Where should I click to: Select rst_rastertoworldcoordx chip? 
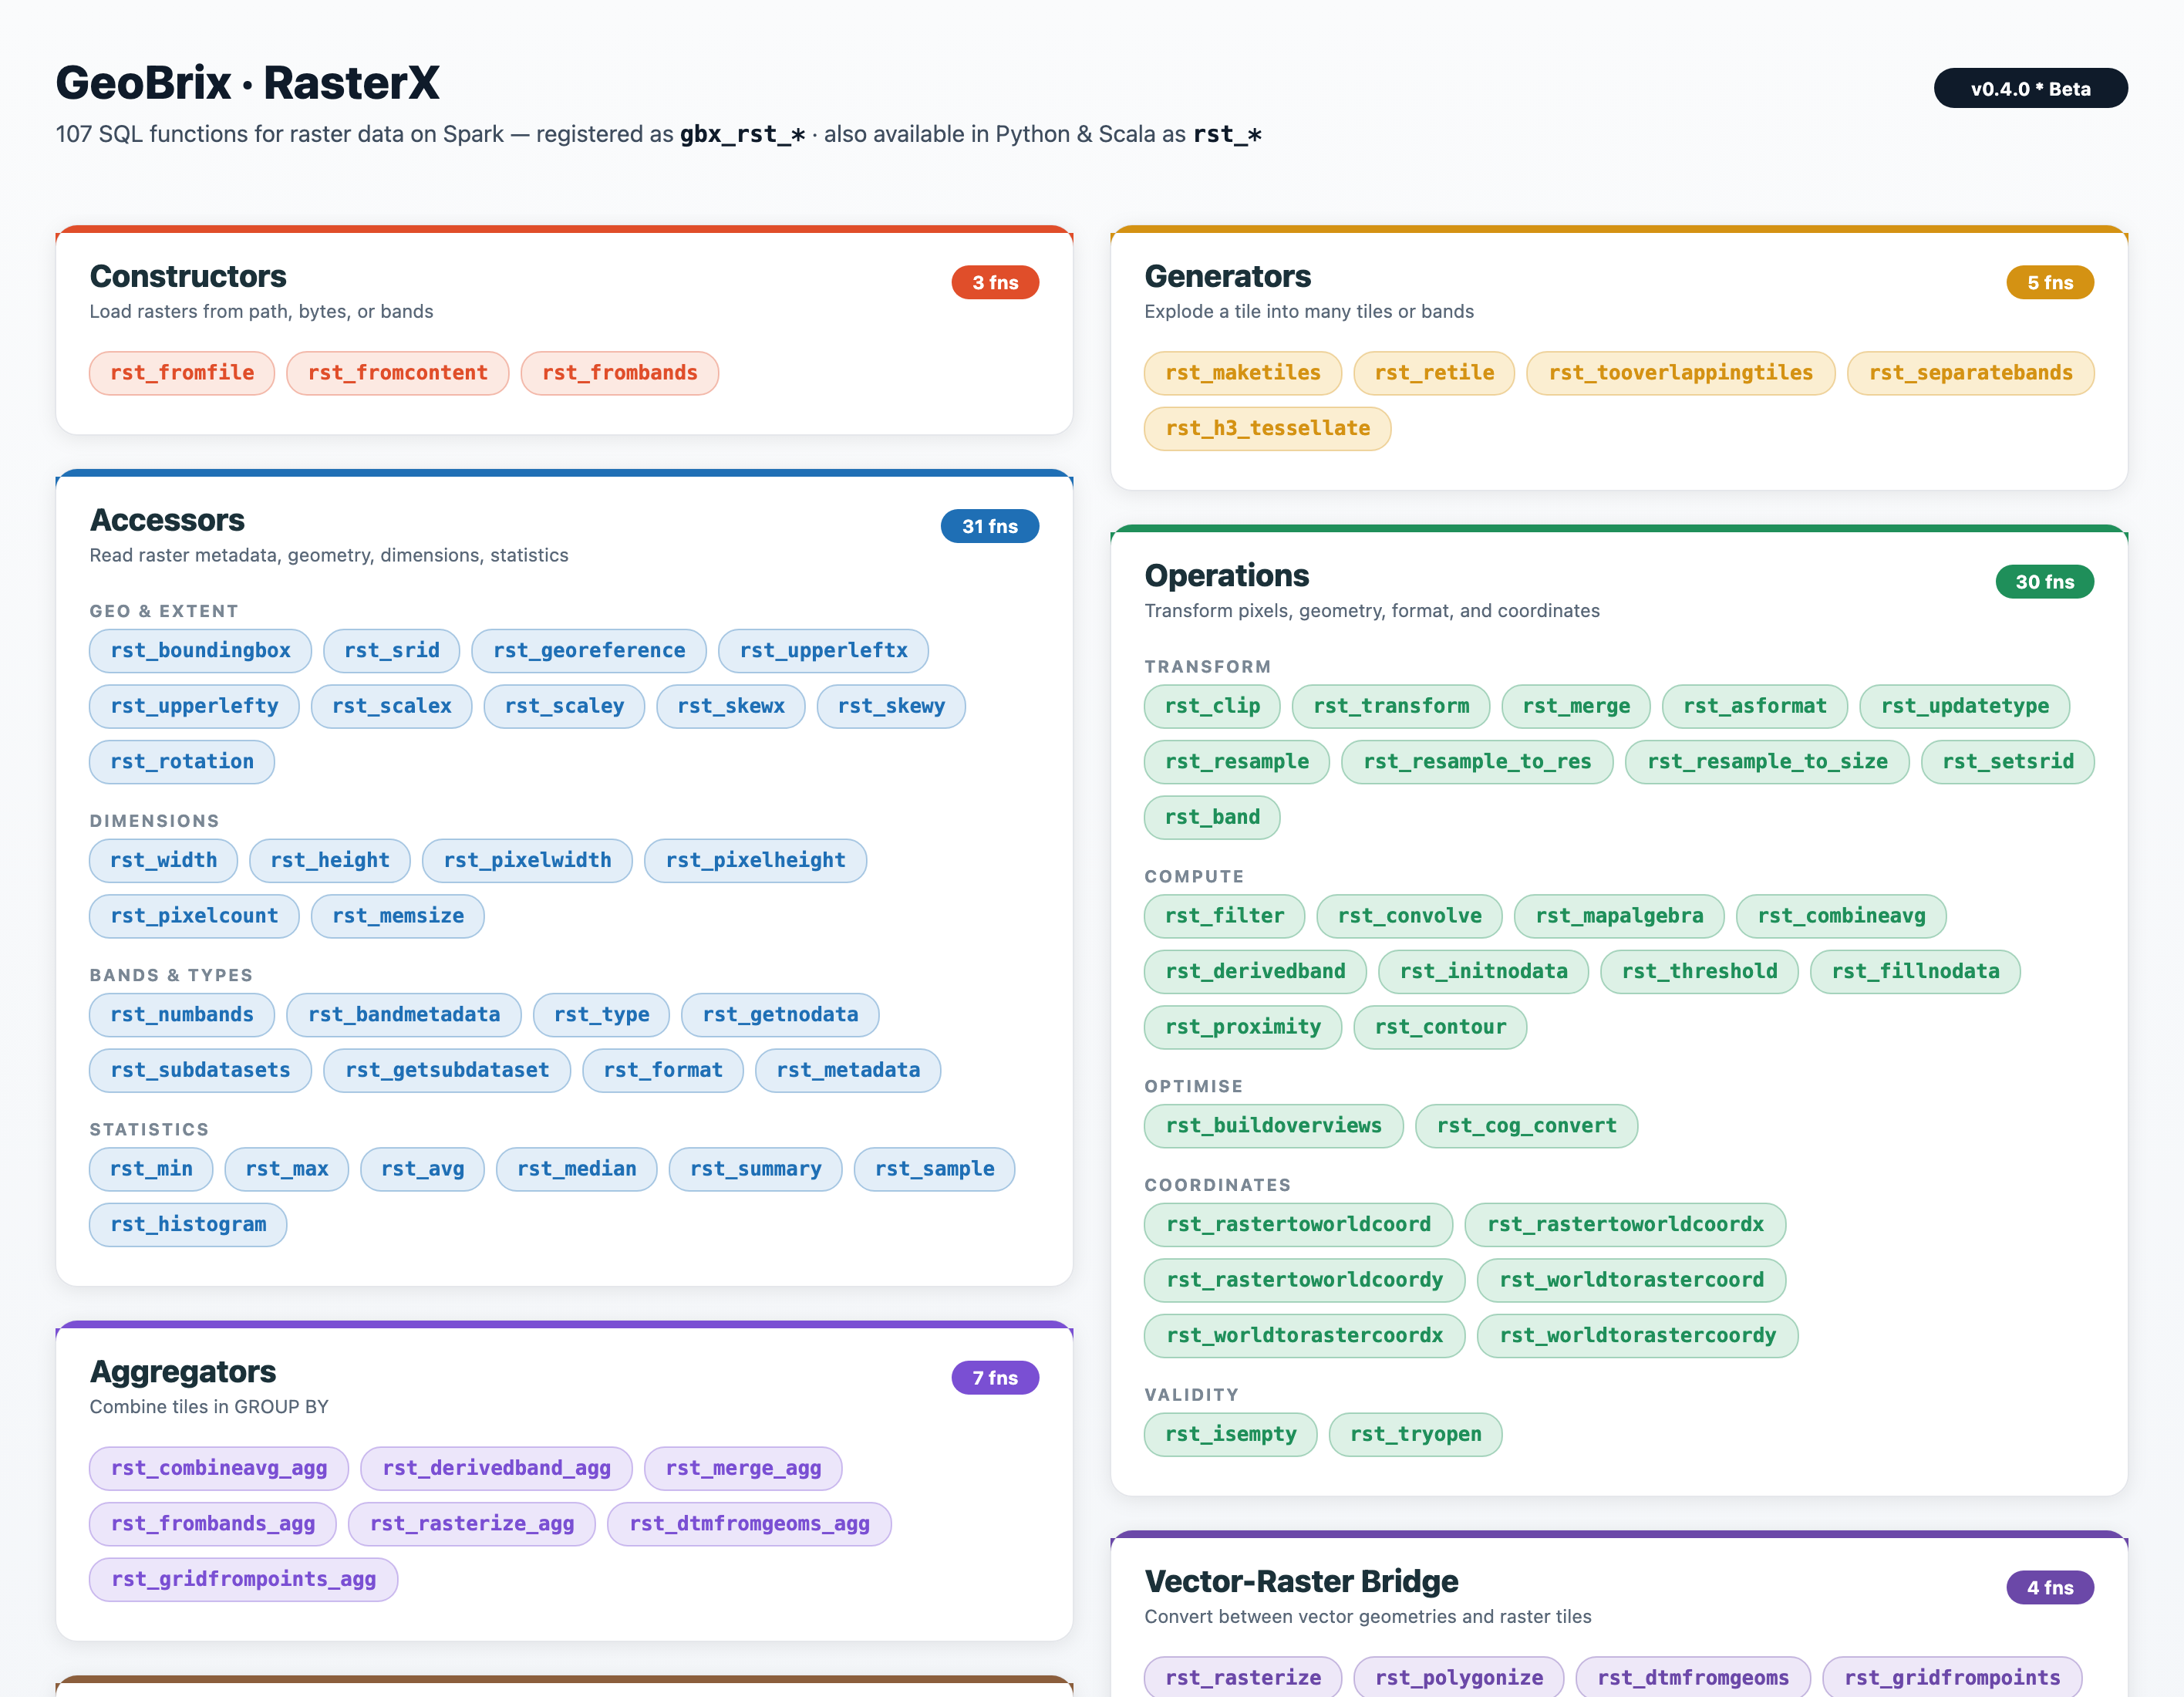click(1626, 1225)
